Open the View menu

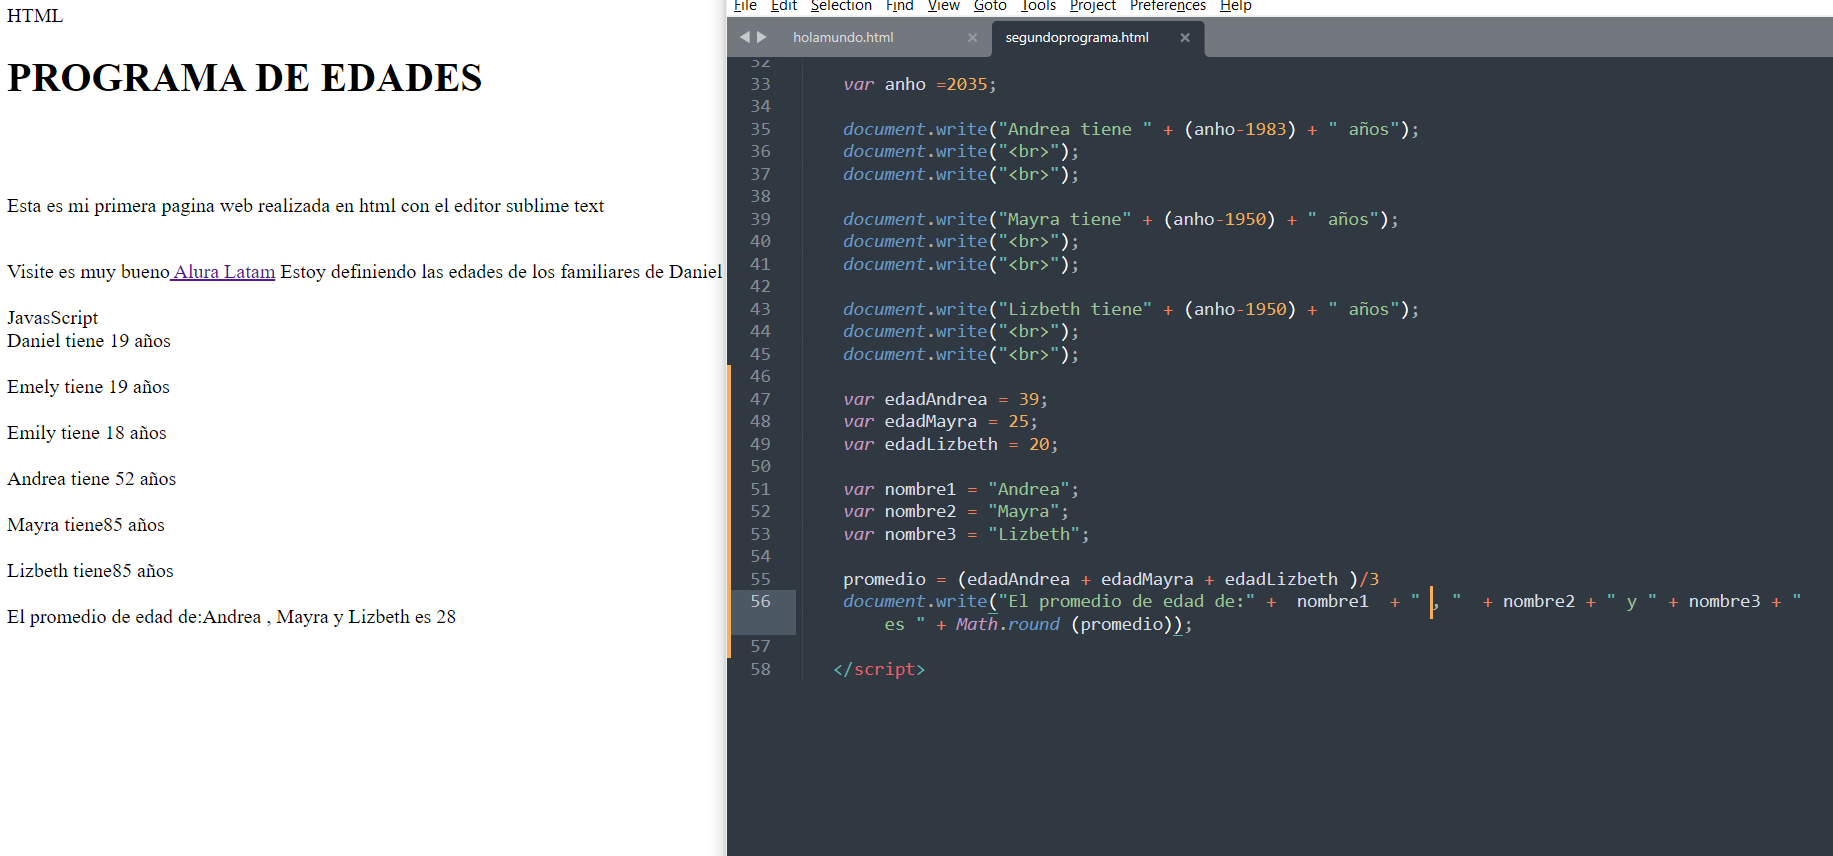[943, 6]
